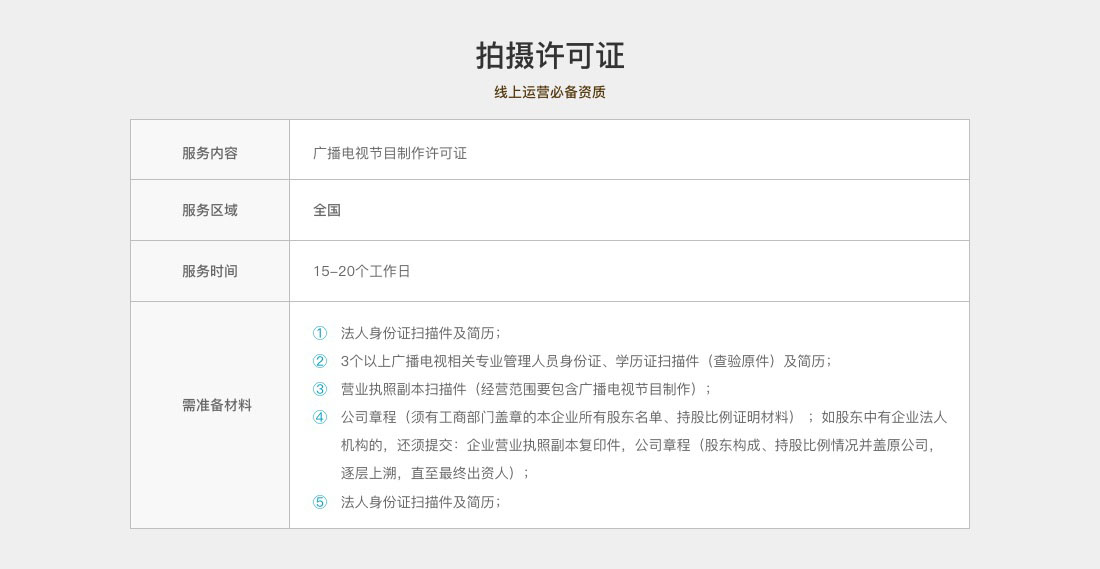Click the 线上运营必备资质 subtitle
The height and width of the screenshot is (569, 1100).
click(550, 92)
